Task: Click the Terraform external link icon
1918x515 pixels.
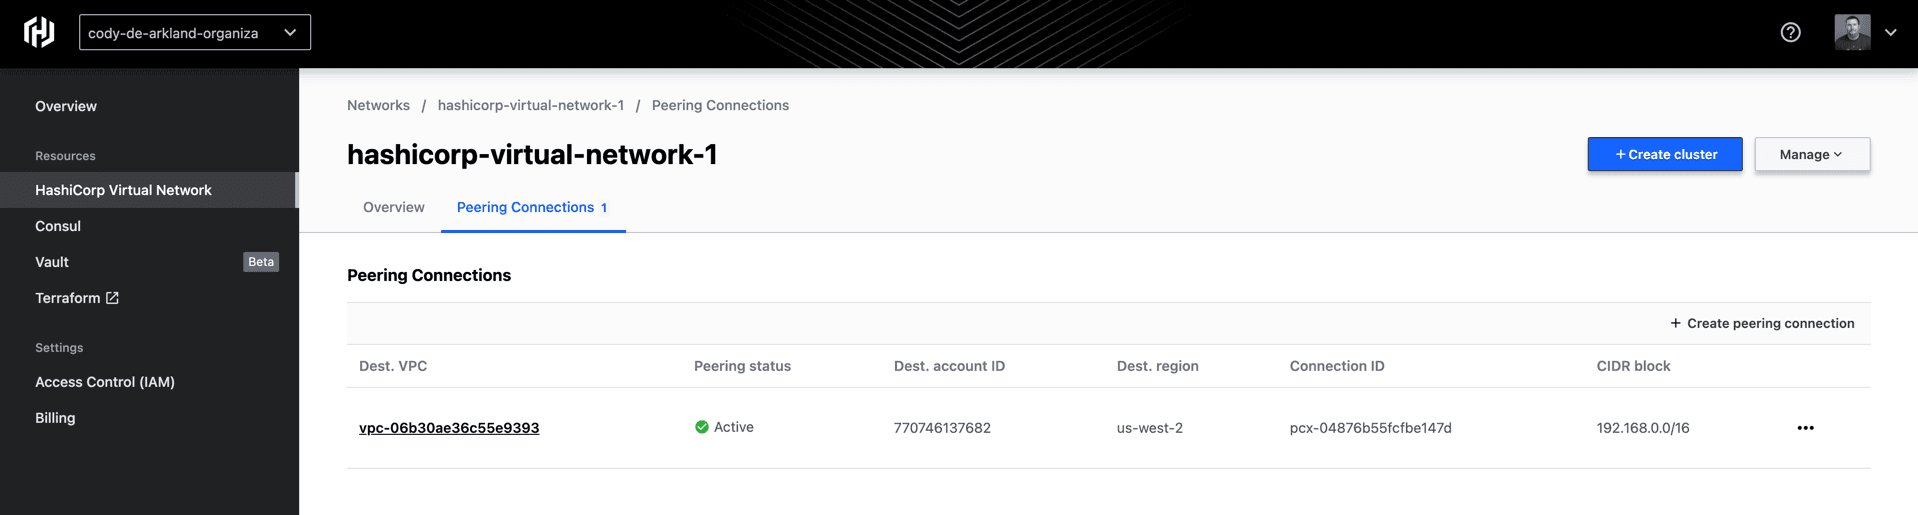Action: click(x=113, y=298)
